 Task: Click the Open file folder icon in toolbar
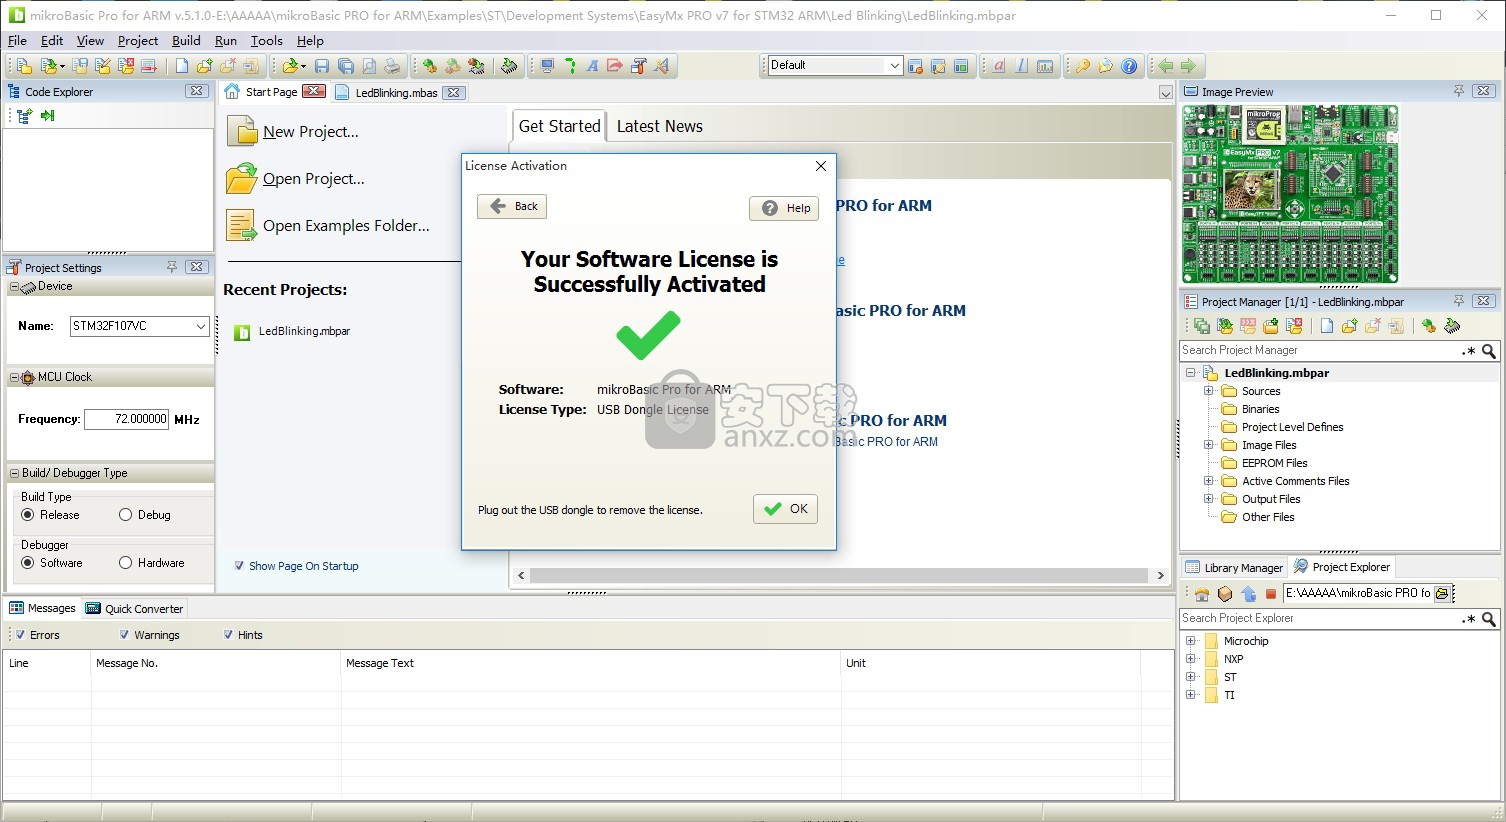(x=291, y=66)
